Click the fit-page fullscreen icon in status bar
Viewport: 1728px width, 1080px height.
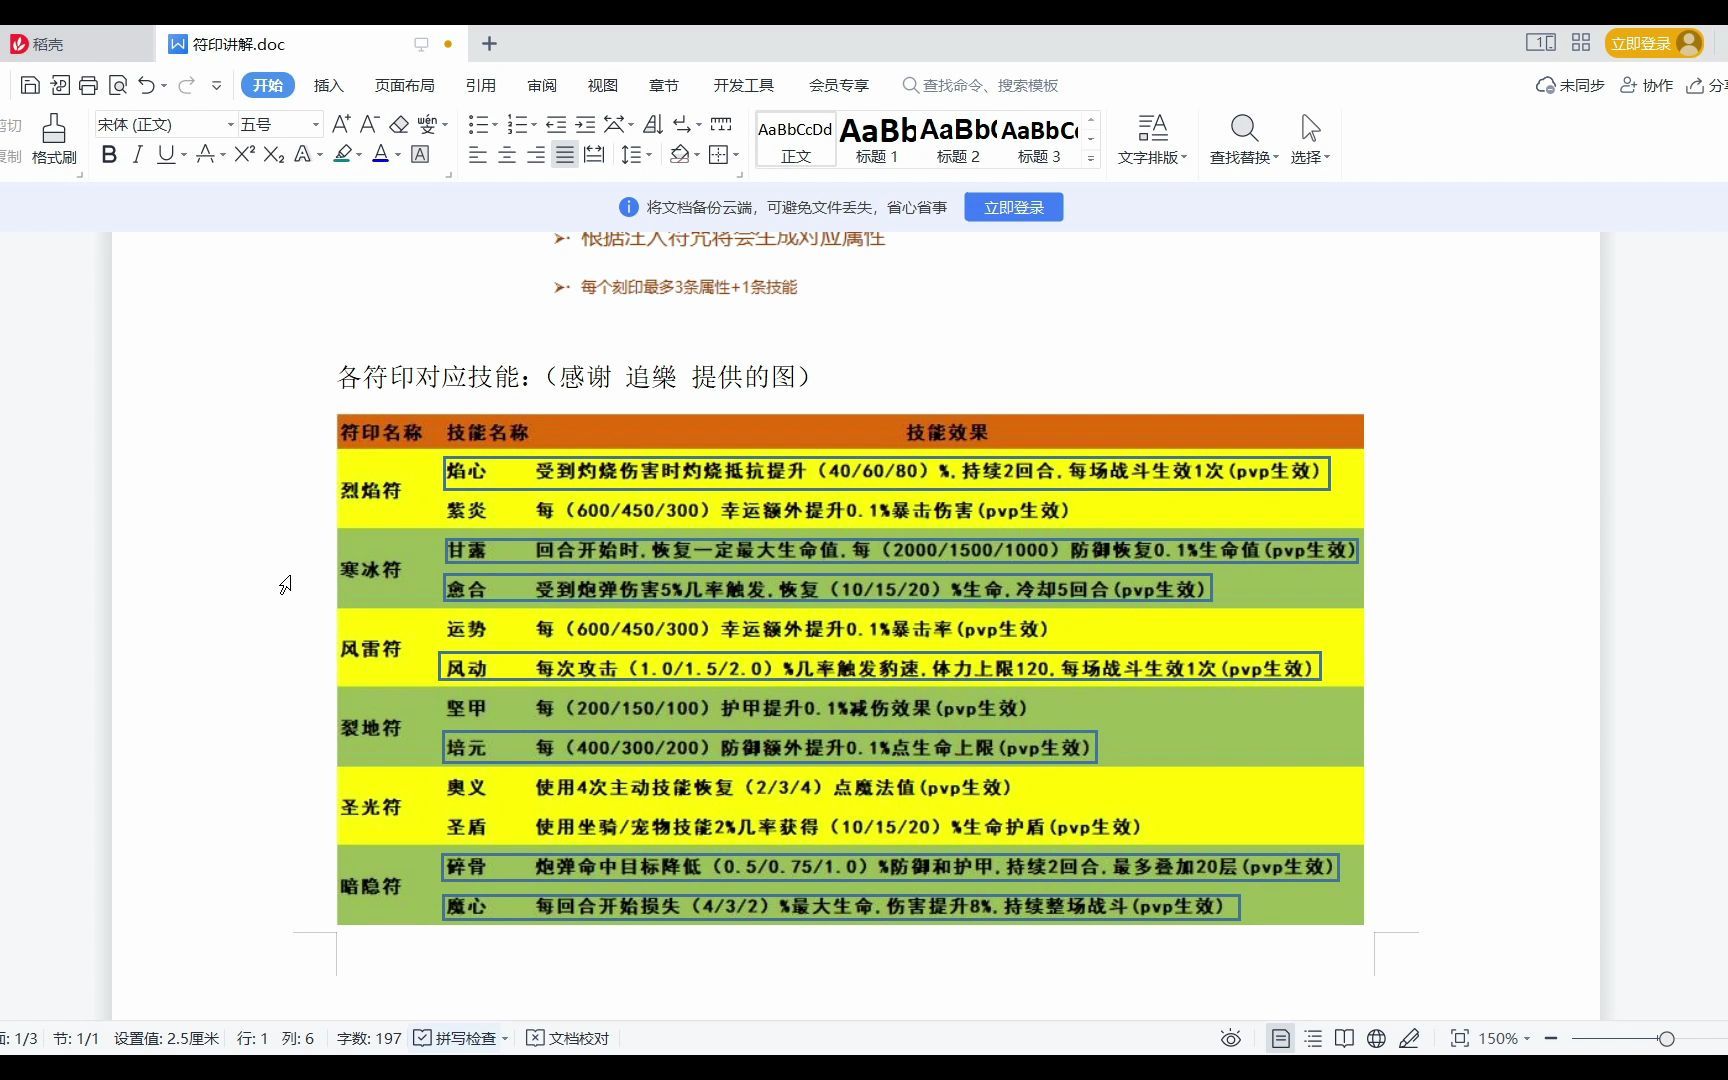click(x=1460, y=1039)
